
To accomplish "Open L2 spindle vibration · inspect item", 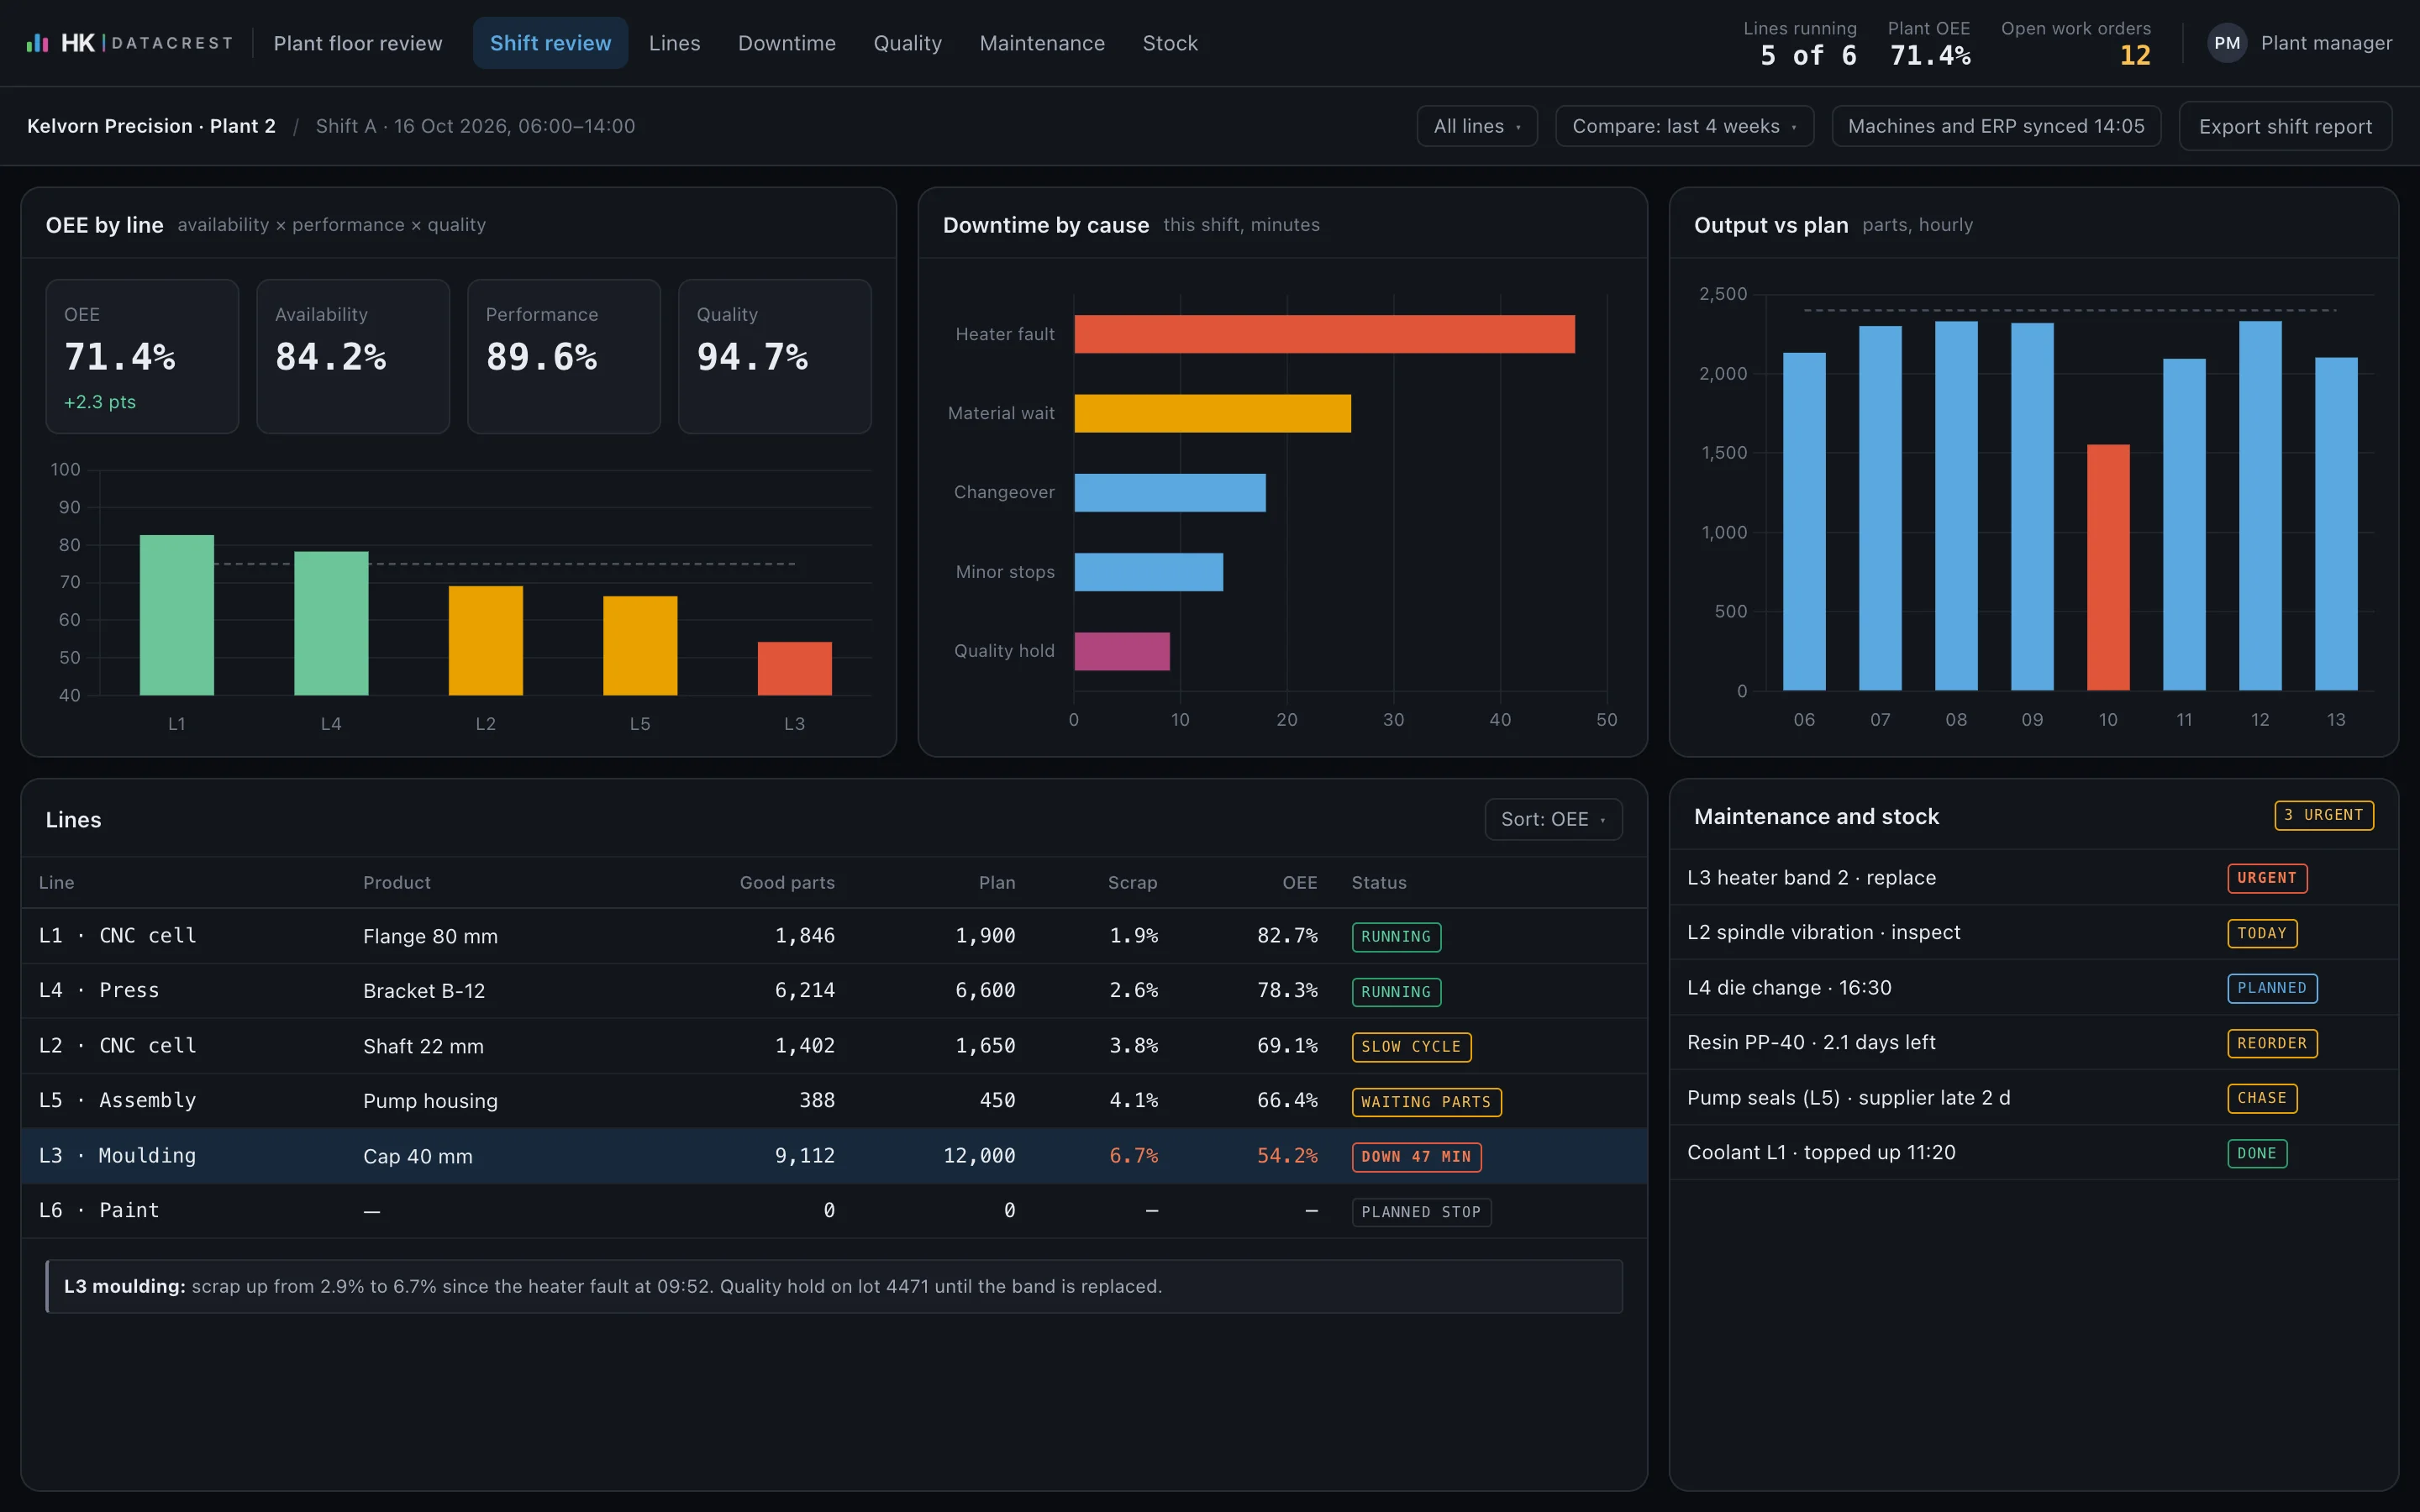I will coord(2034,933).
